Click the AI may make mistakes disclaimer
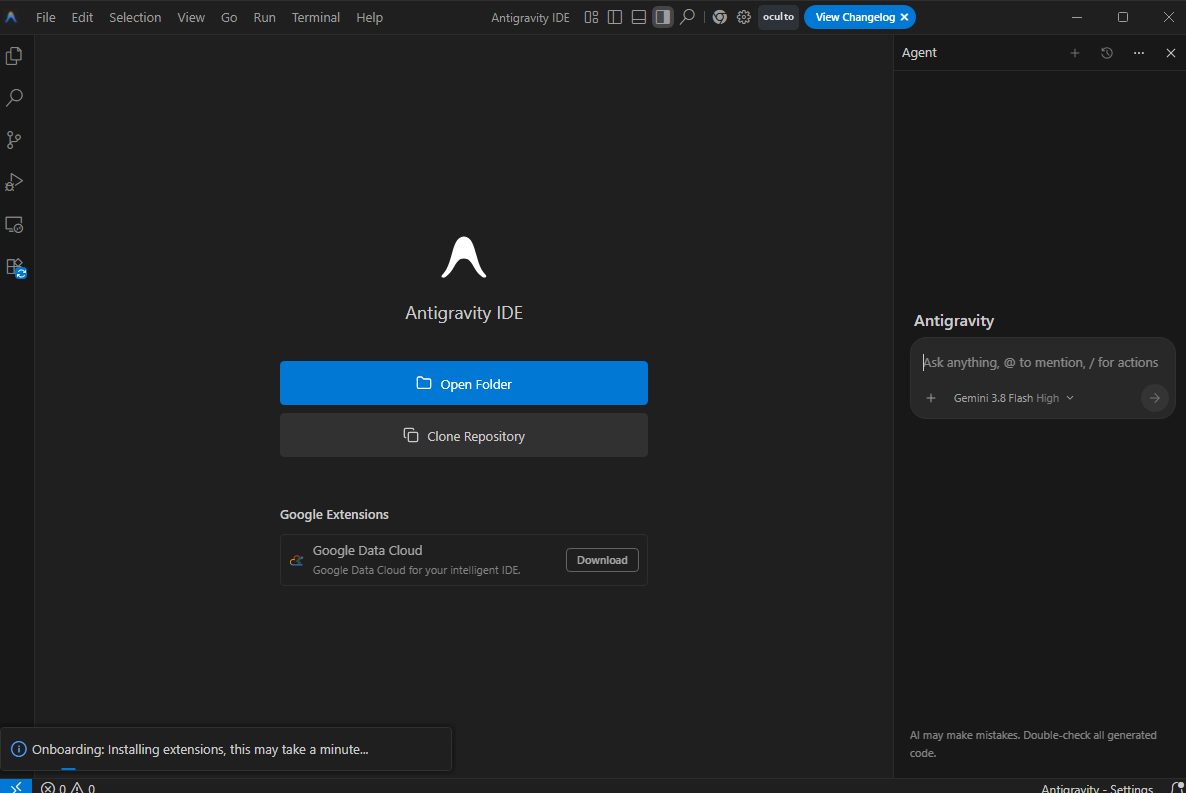The height and width of the screenshot is (793, 1186). pos(1033,744)
